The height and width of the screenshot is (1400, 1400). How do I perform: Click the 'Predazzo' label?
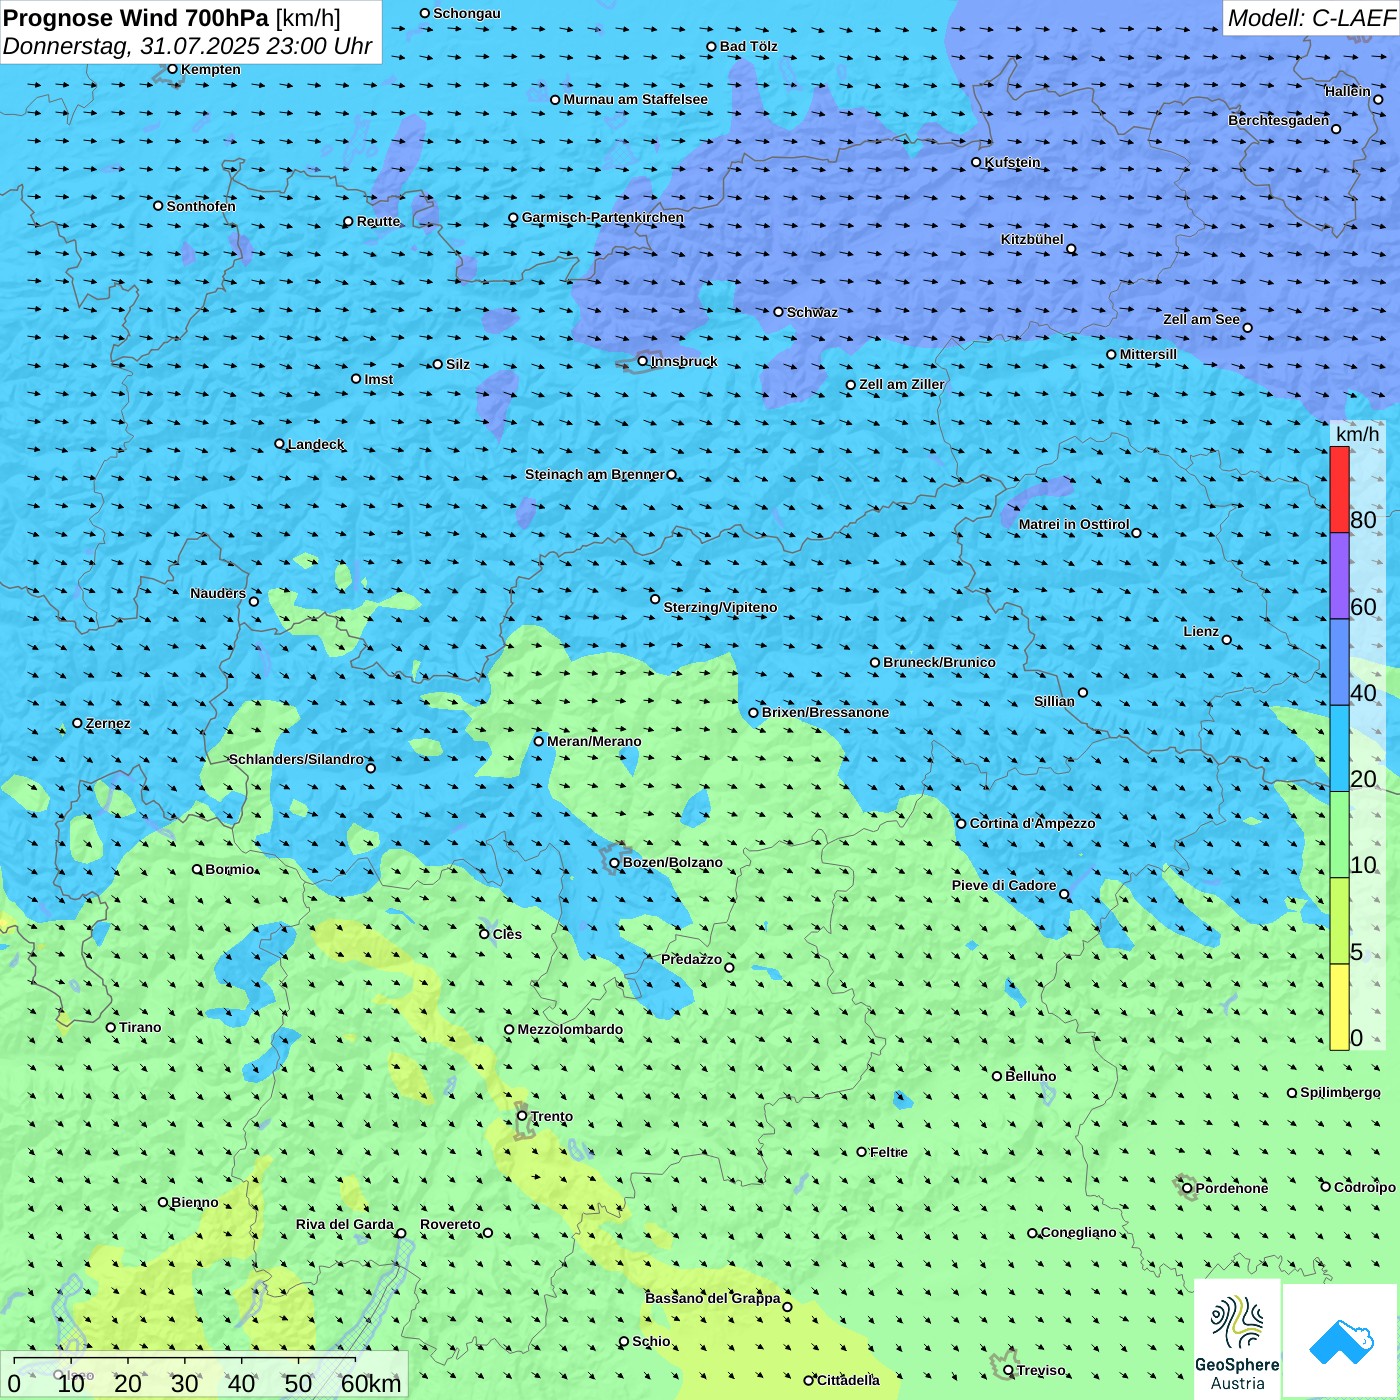click(691, 959)
